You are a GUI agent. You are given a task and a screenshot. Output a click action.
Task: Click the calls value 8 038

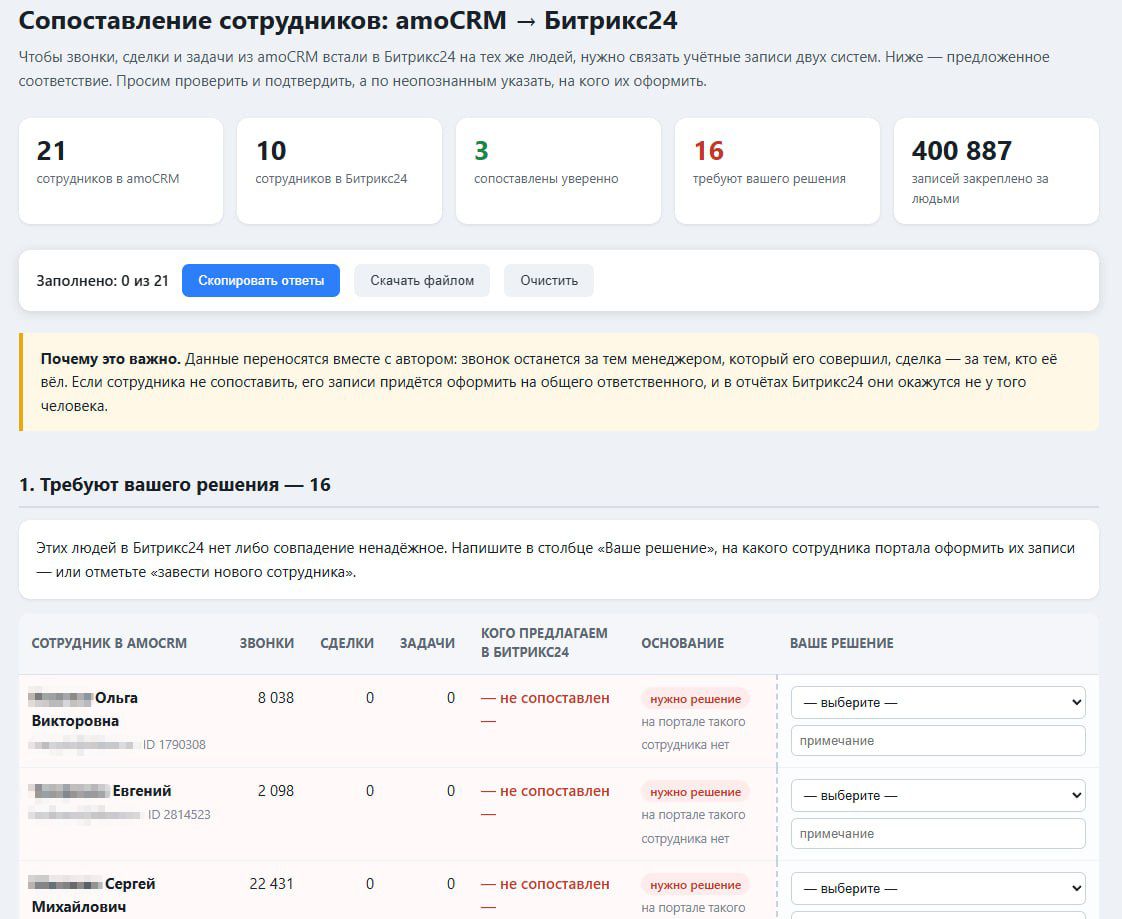click(x=275, y=698)
